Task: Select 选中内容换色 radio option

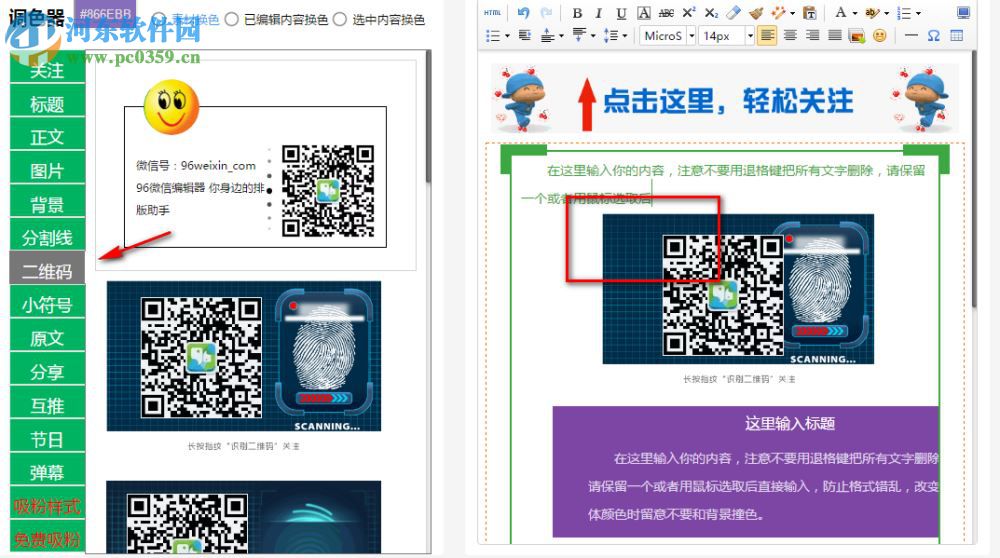Action: click(340, 20)
